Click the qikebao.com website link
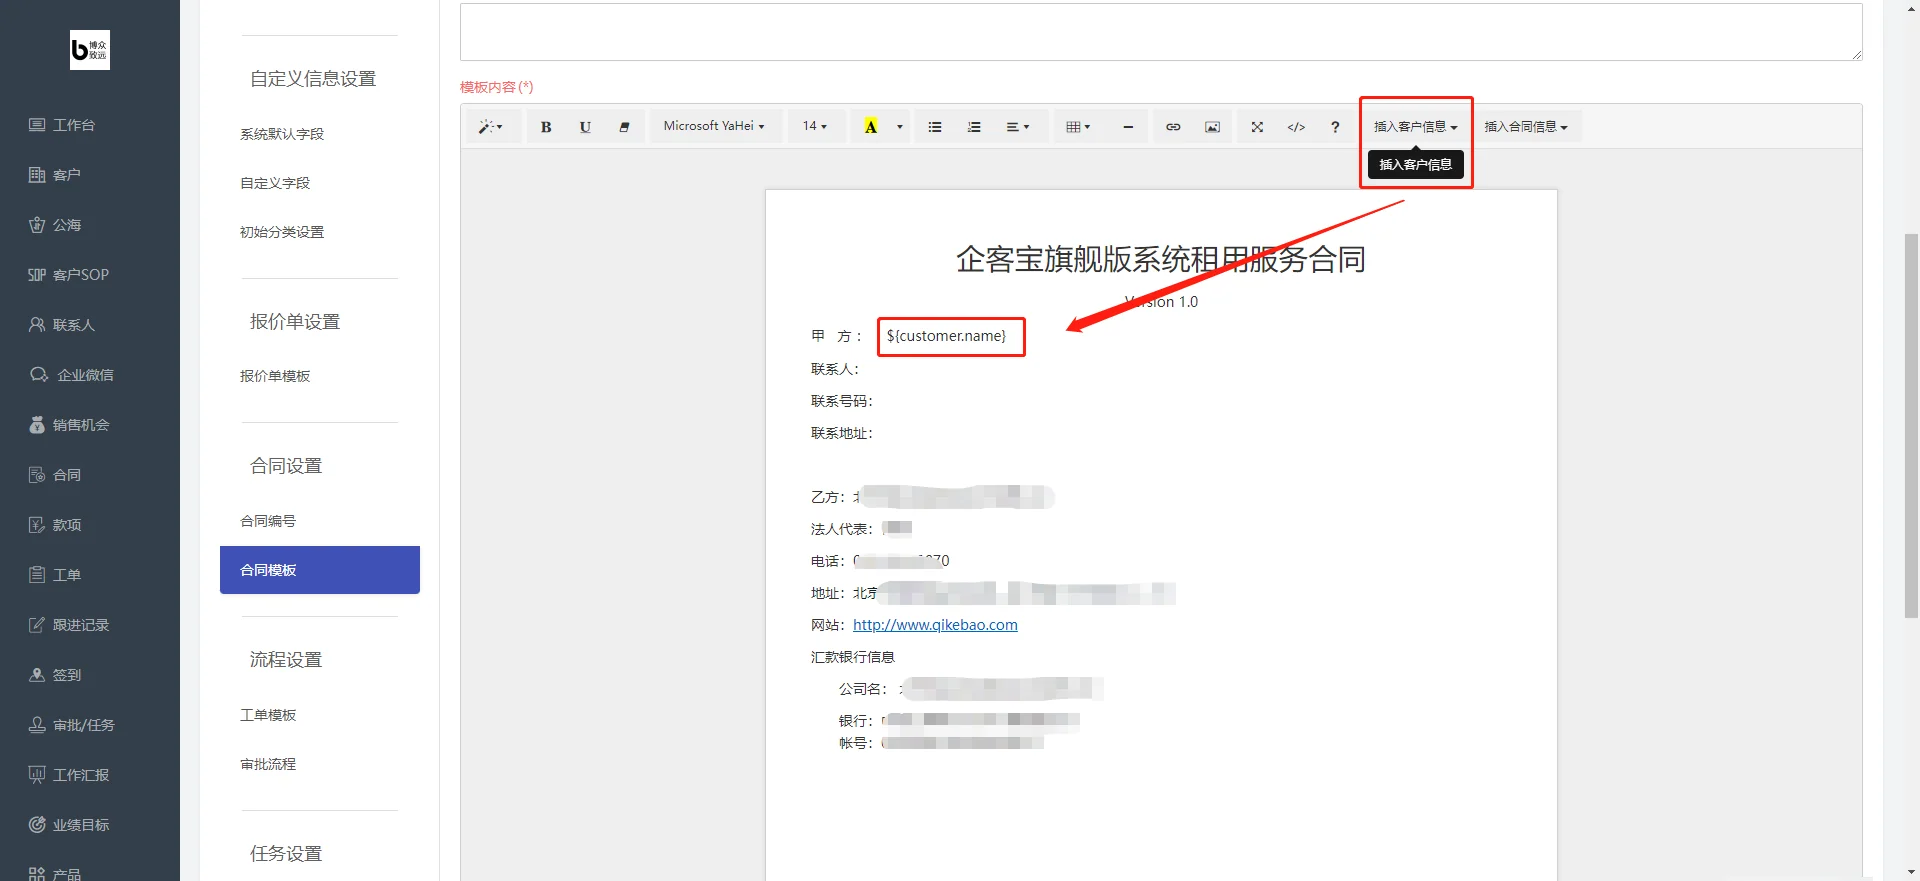 (x=935, y=625)
